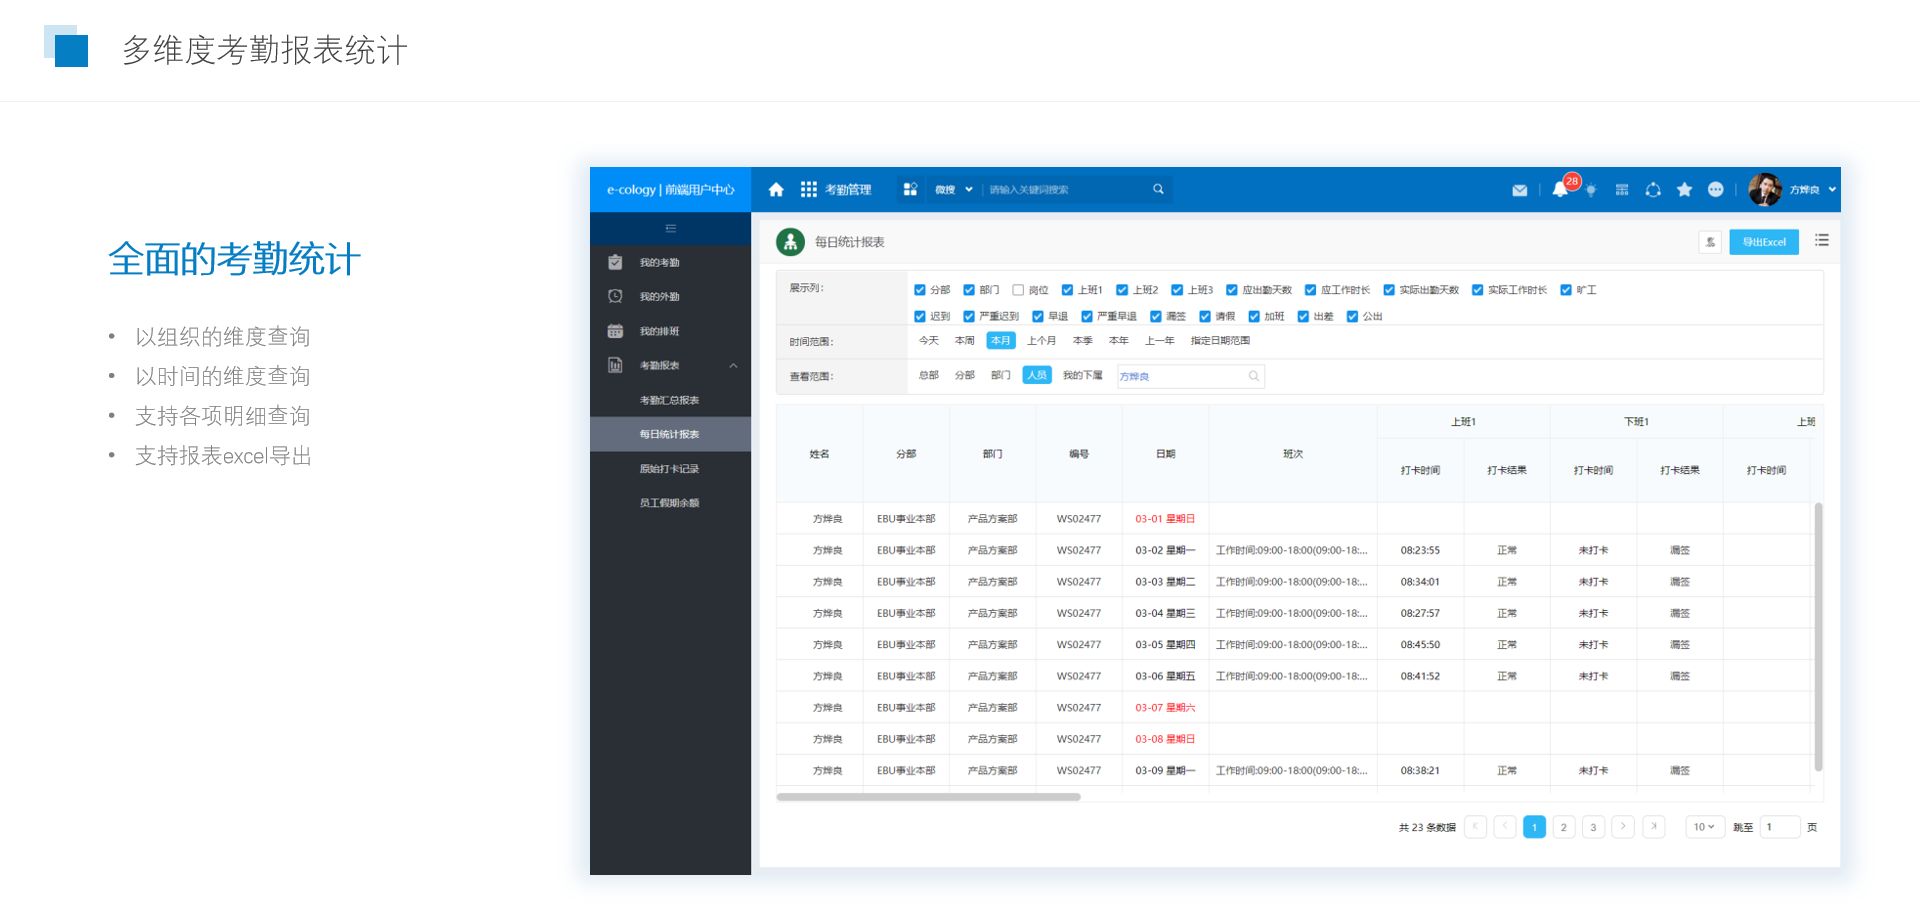Open the app grid menu icon
Image resolution: width=1920 pixels, height=914 pixels.
808,190
